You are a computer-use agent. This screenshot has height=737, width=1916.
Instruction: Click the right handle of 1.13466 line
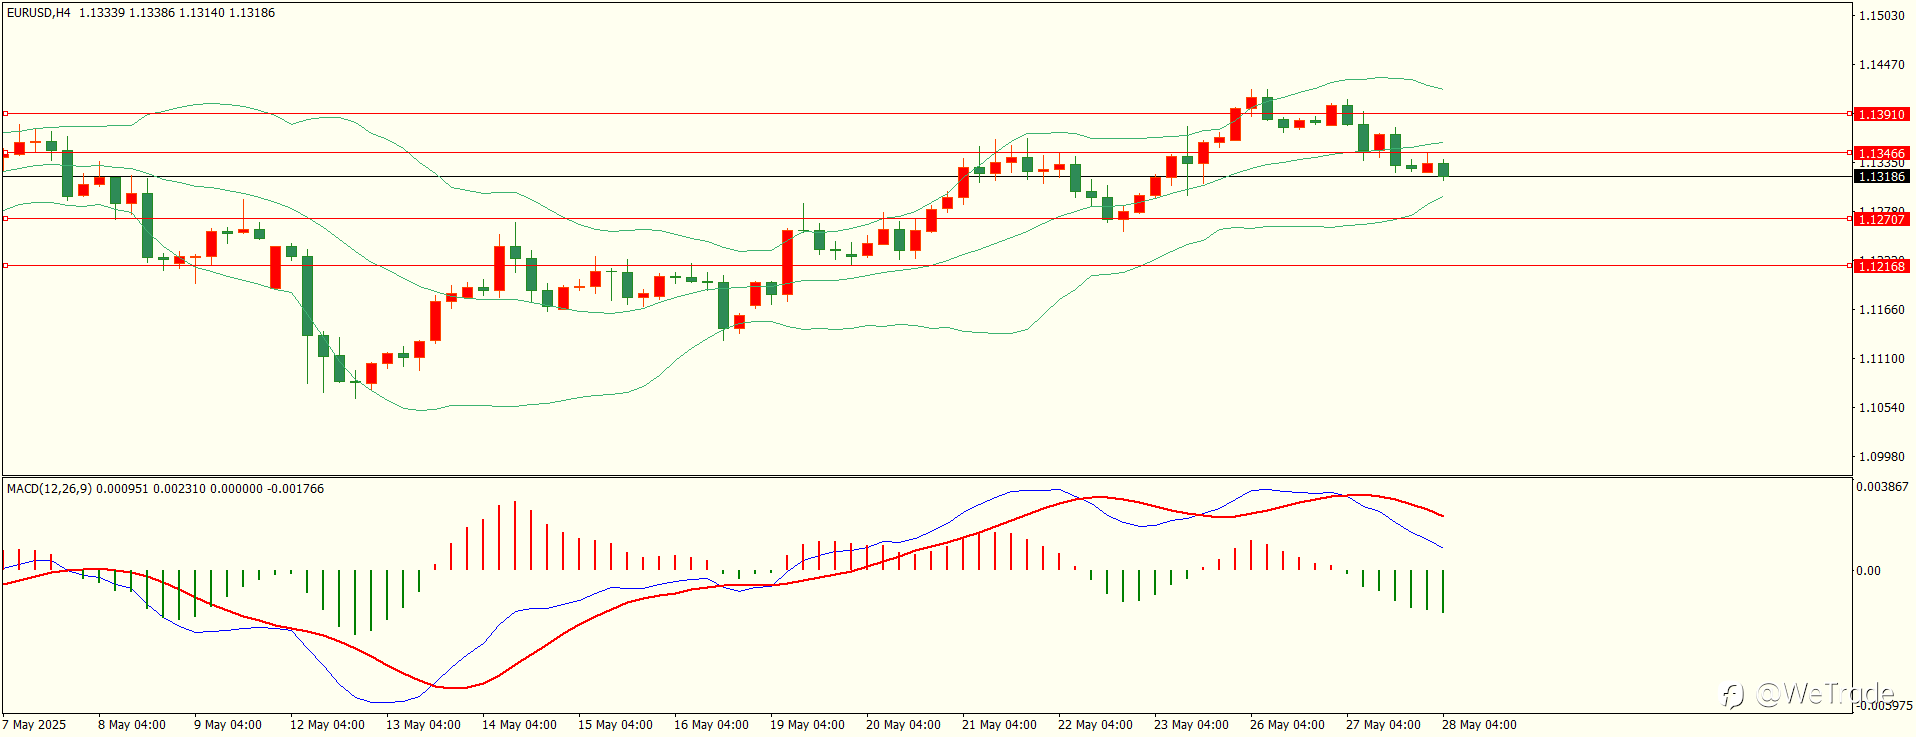click(x=1849, y=153)
